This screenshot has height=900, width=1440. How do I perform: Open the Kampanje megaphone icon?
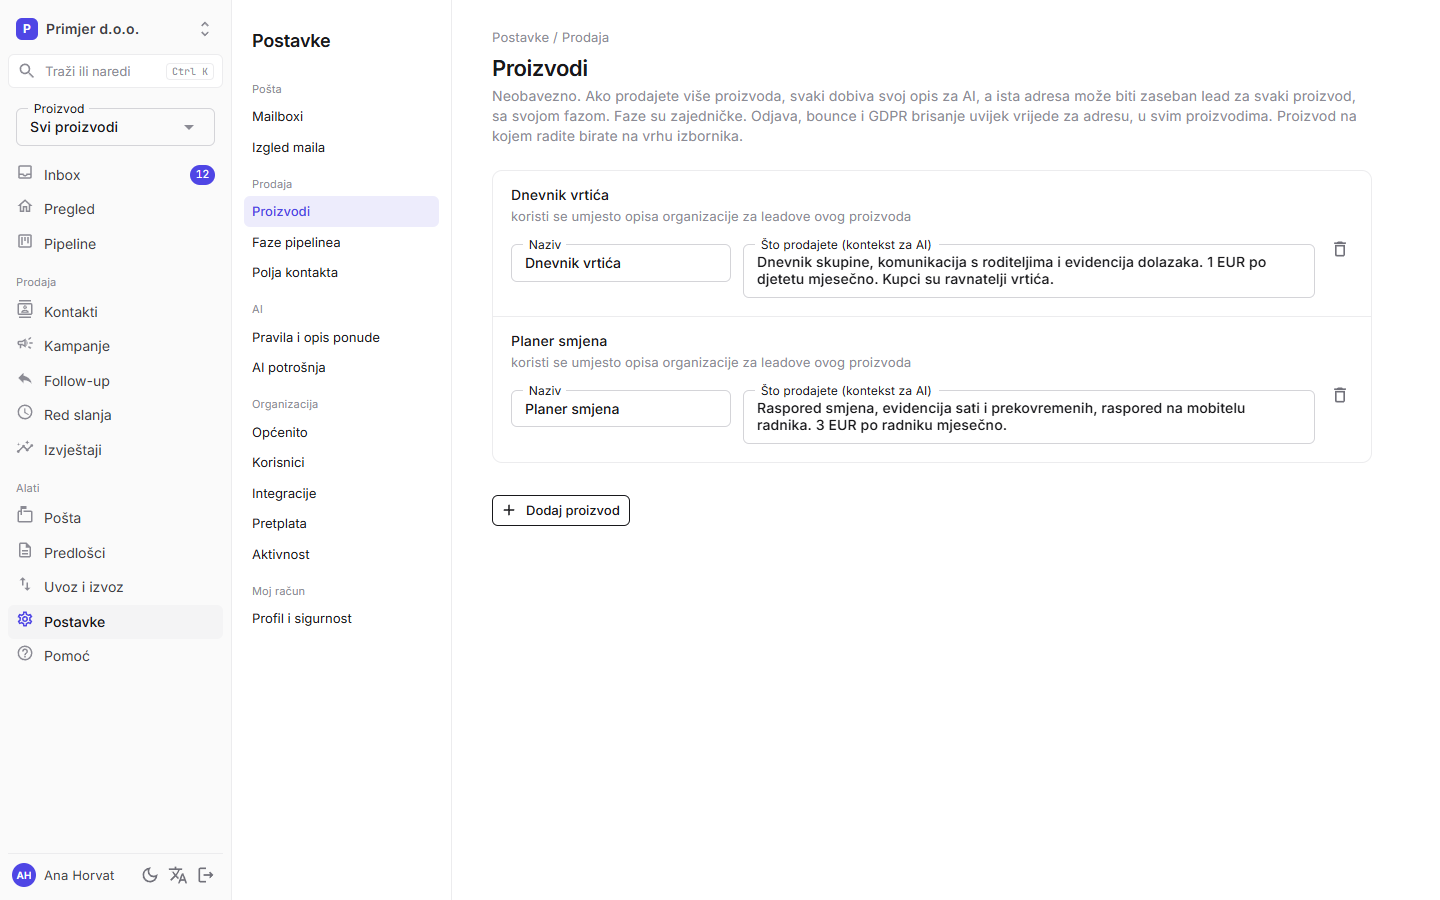coord(25,344)
